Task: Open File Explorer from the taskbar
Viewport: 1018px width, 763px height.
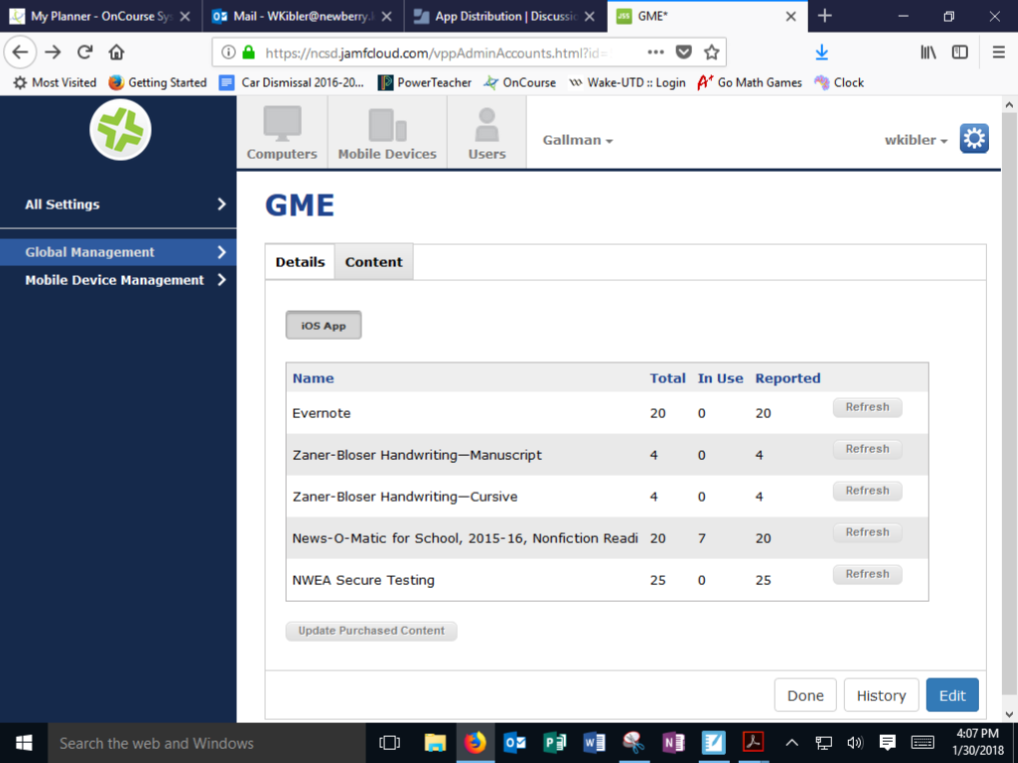Action: (435, 742)
